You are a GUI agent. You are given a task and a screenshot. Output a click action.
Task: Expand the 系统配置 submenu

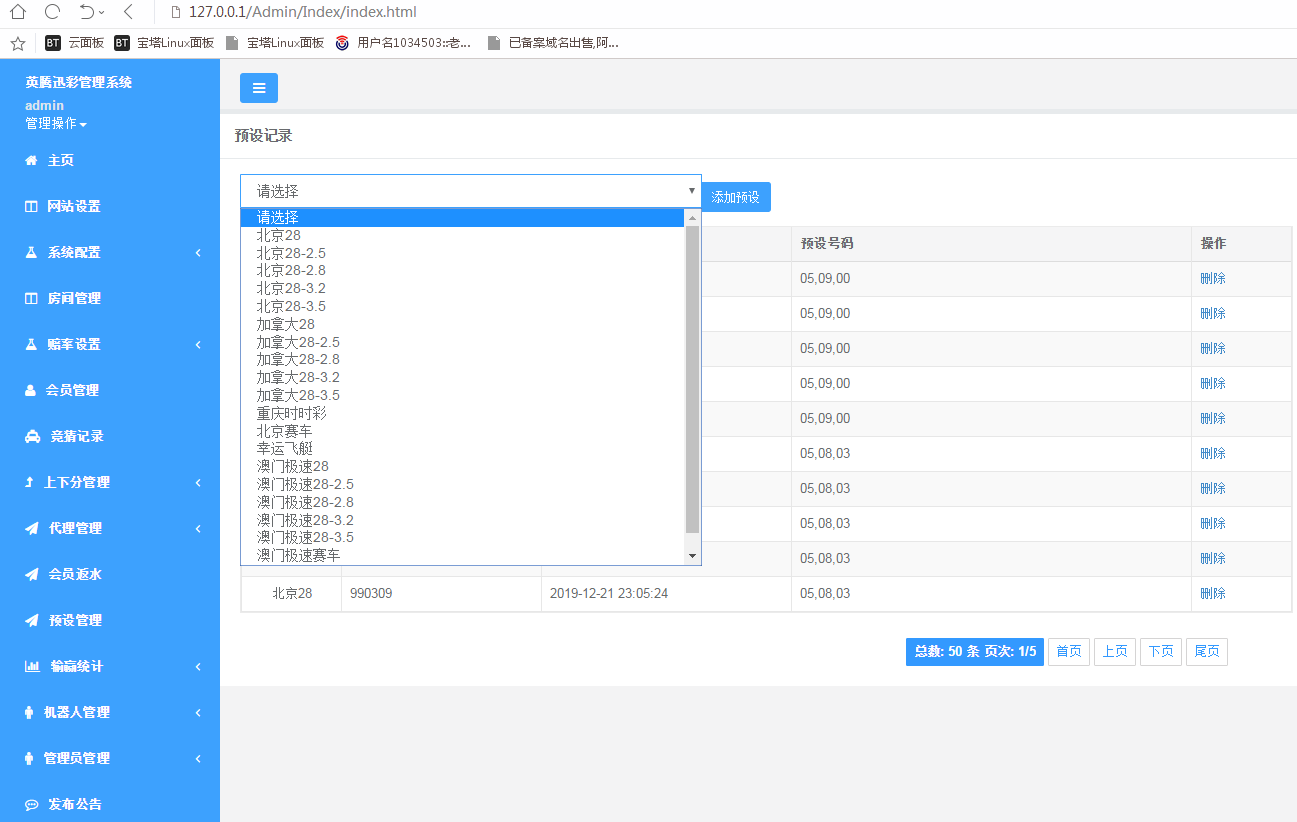(x=197, y=252)
